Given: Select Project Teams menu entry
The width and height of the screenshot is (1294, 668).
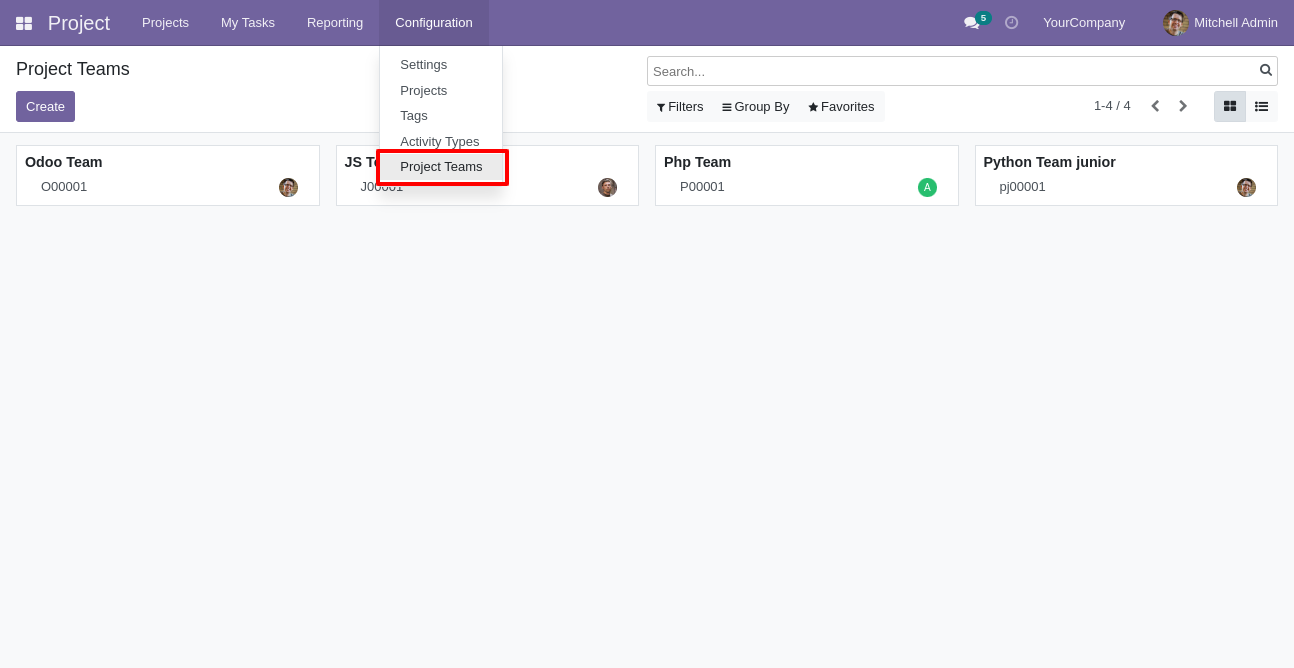Looking at the screenshot, I should click(441, 167).
